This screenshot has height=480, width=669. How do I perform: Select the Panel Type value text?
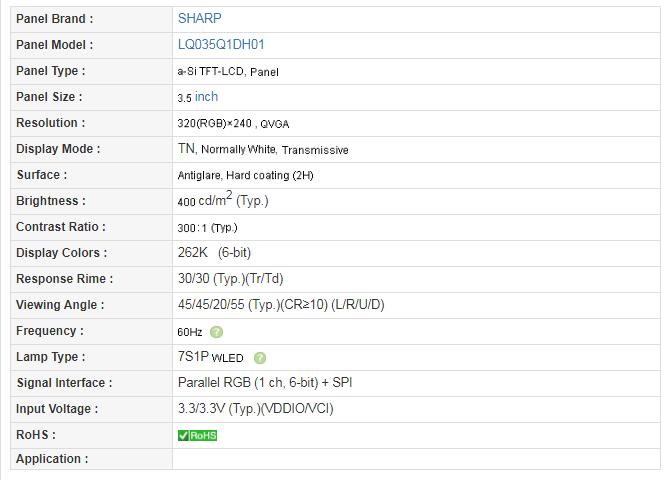pyautogui.click(x=228, y=71)
